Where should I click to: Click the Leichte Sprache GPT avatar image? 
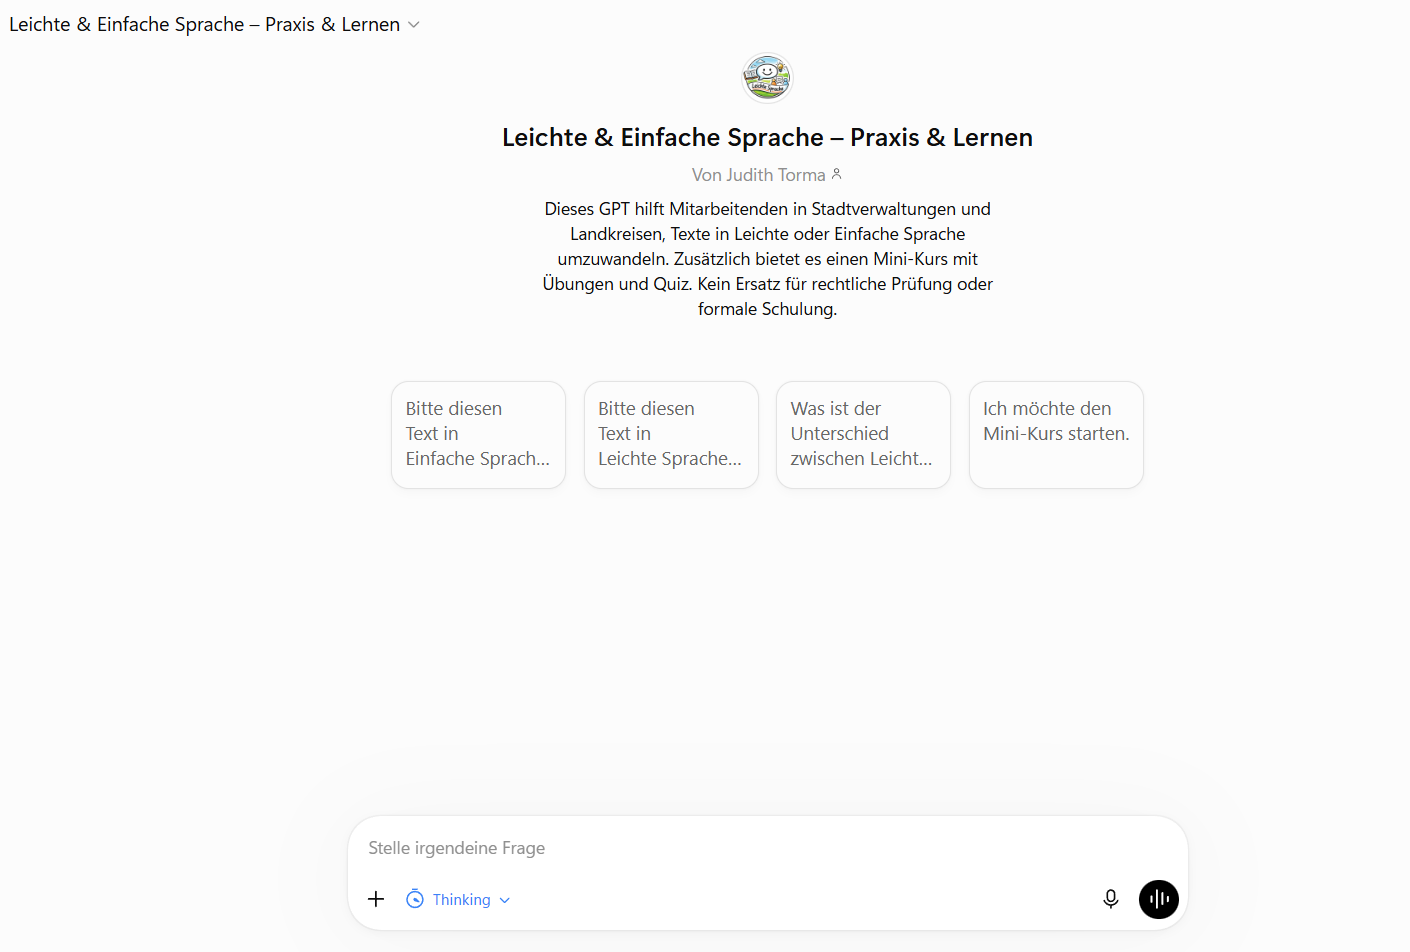click(x=767, y=78)
